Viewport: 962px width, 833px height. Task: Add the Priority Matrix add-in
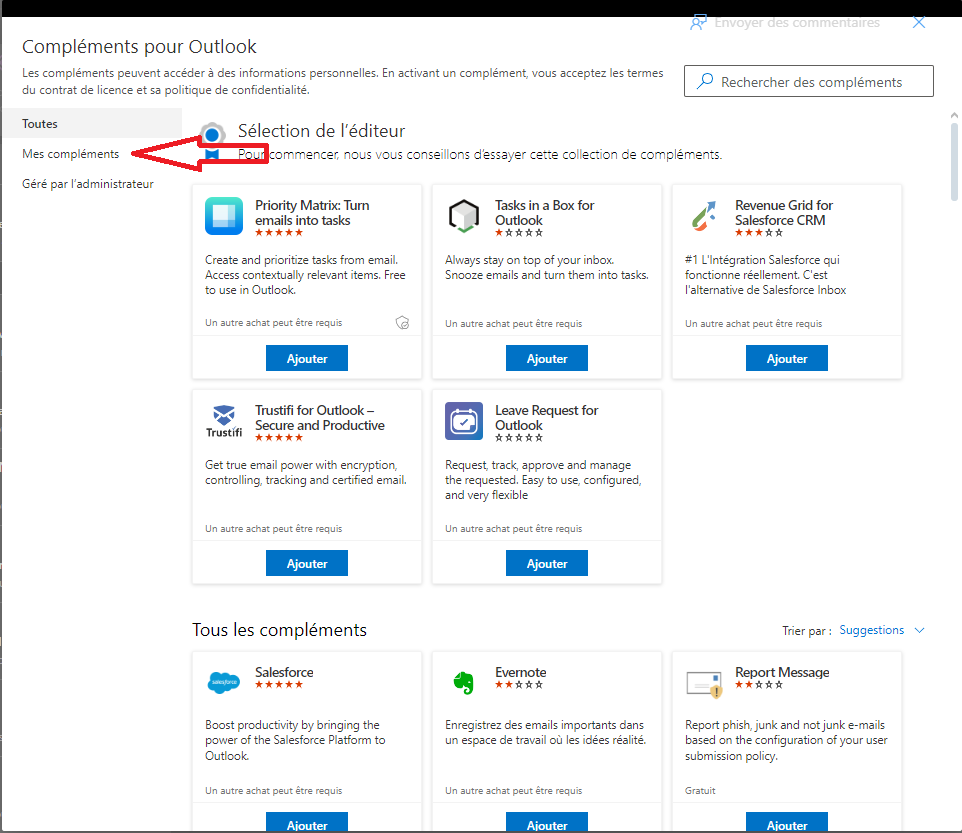(x=307, y=358)
